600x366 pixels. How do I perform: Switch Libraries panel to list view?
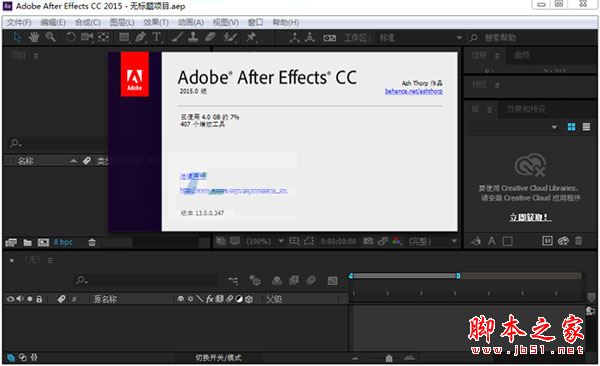tap(586, 127)
